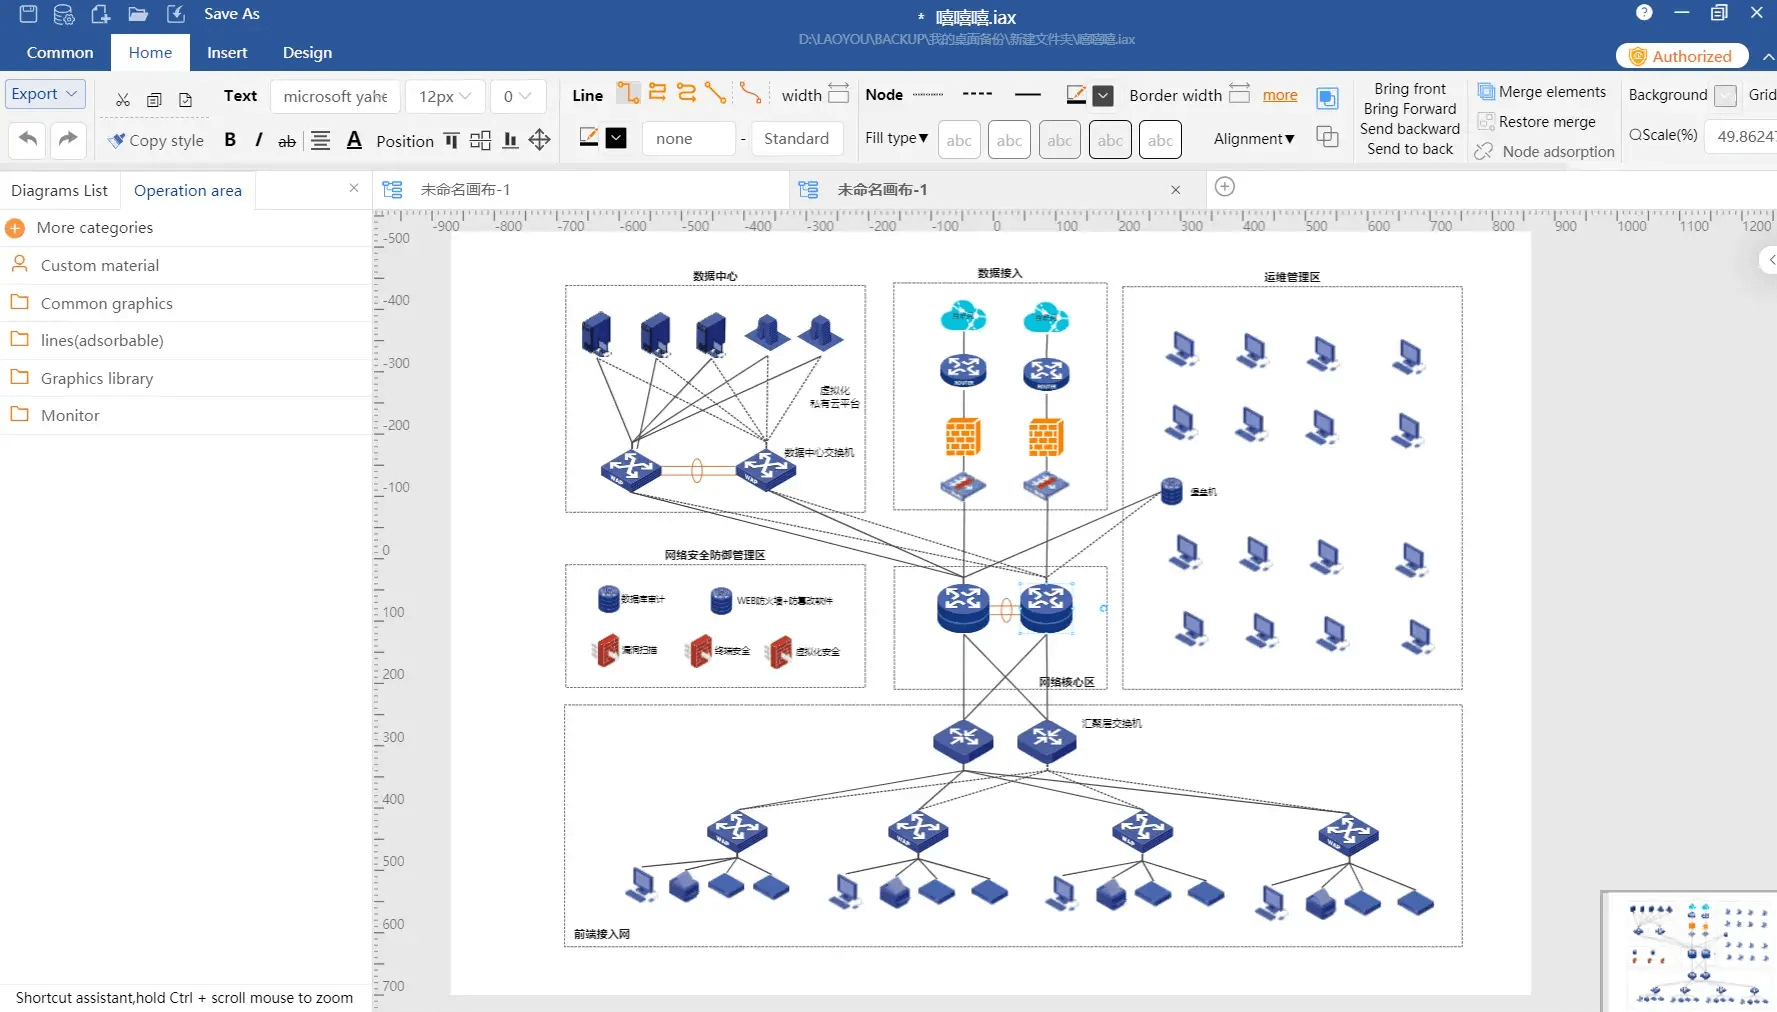Click Bring front

click(1410, 89)
